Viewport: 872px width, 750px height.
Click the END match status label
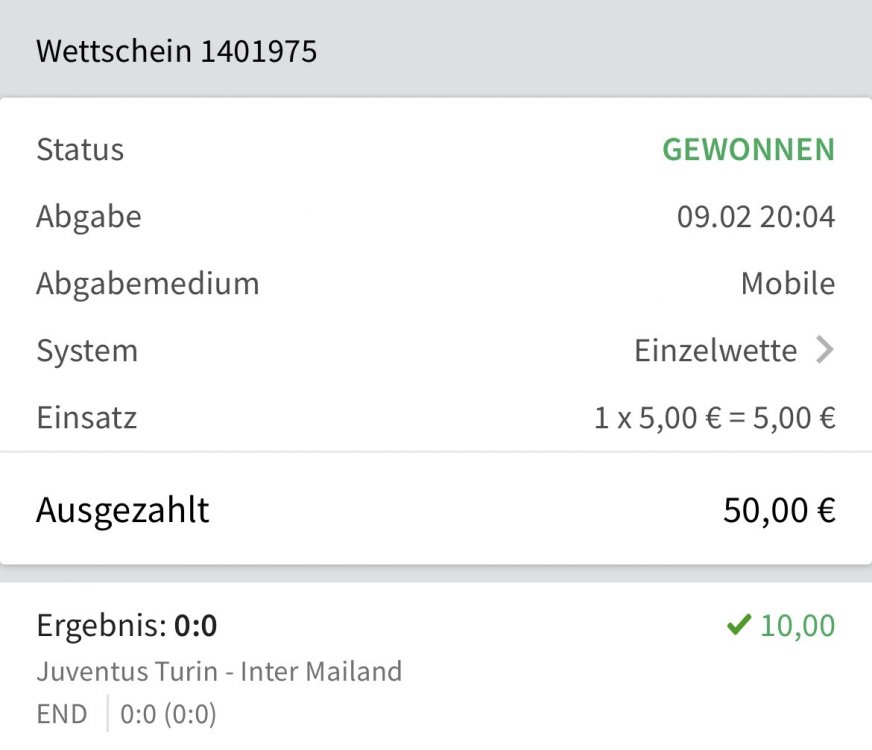tap(62, 714)
